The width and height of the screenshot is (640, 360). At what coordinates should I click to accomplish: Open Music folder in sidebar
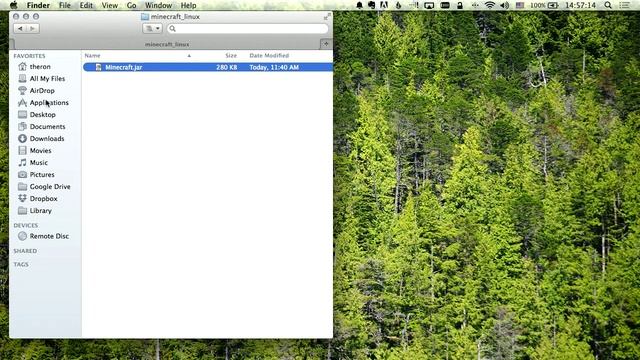(38, 162)
